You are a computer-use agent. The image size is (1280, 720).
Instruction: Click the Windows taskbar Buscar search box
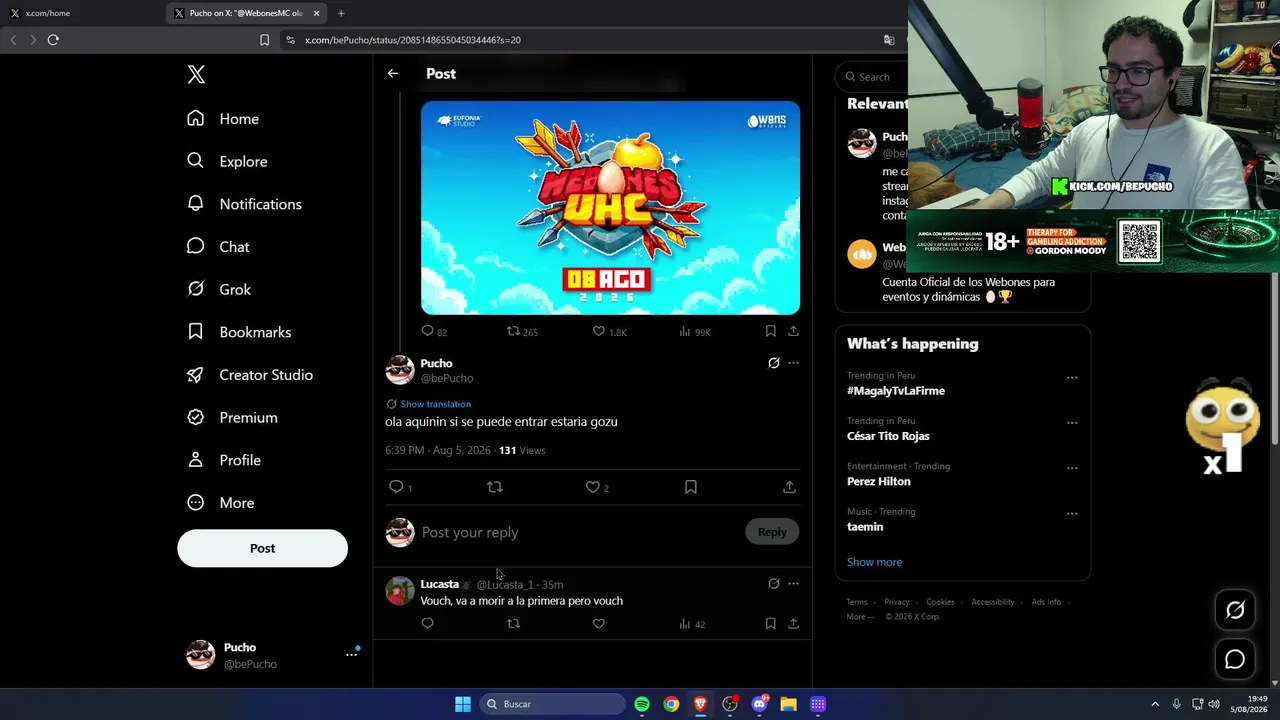(x=552, y=704)
